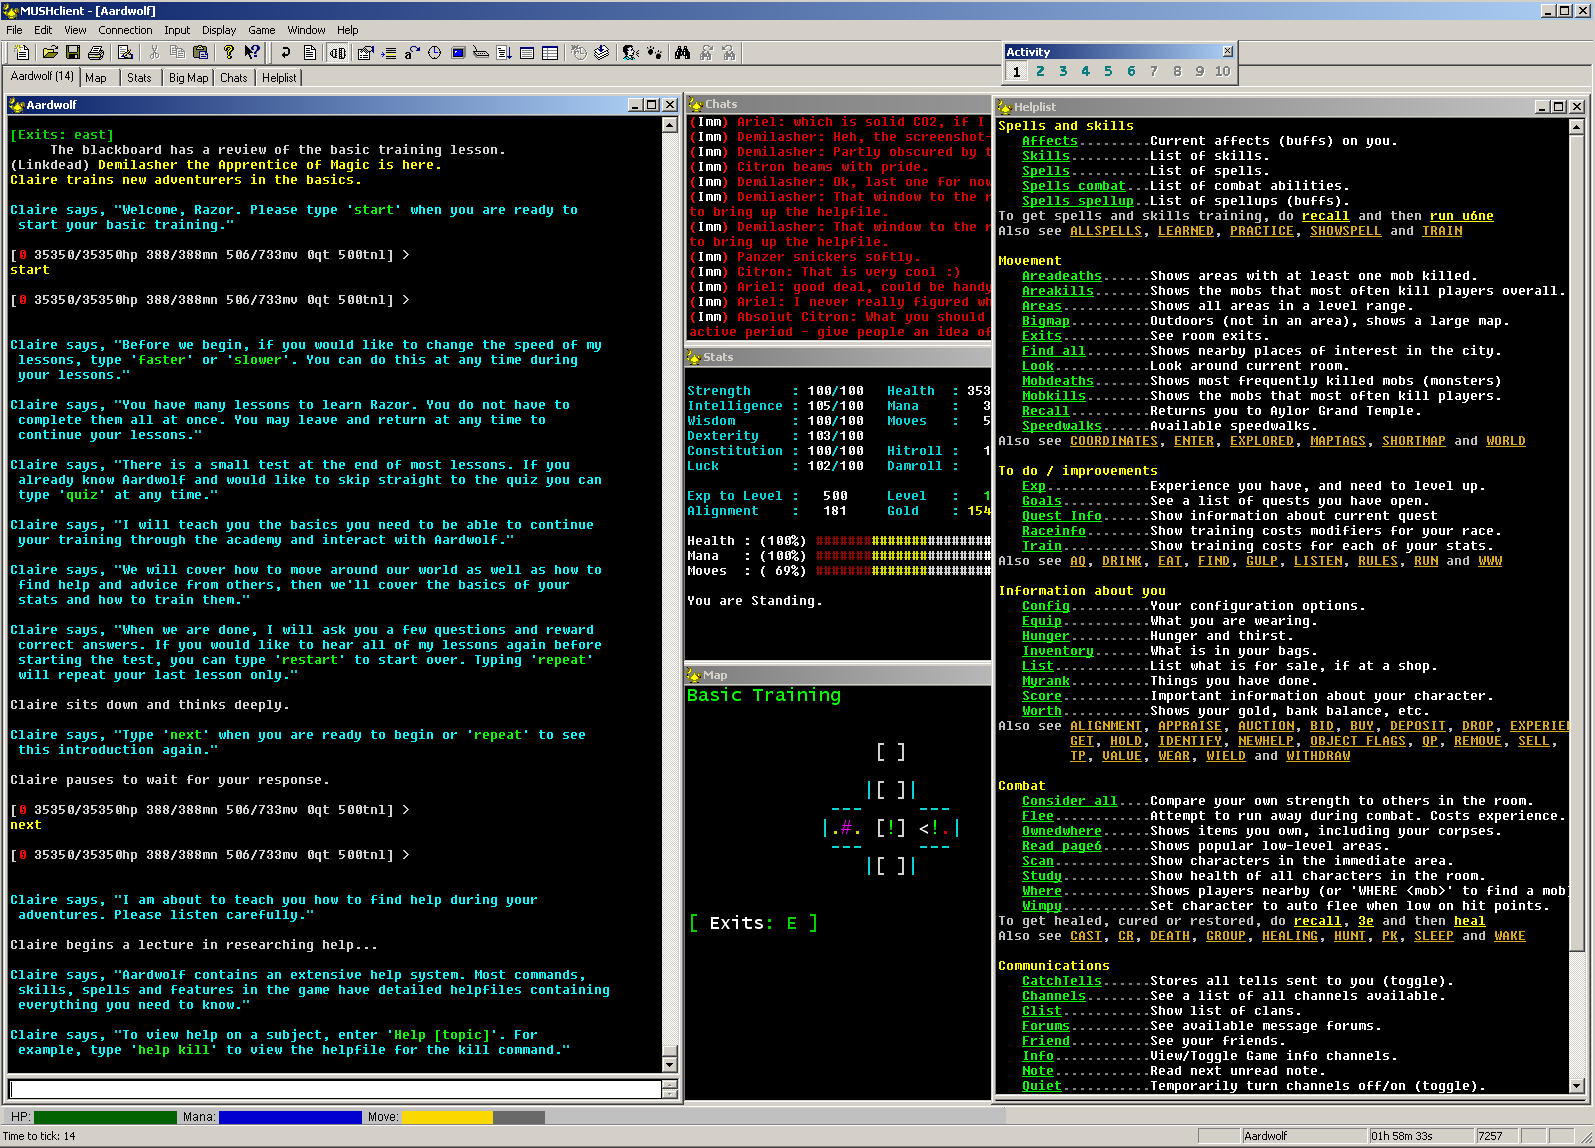Click the blue screen toolbar icon
Viewport: 1595px width, 1148px height.
point(457,52)
